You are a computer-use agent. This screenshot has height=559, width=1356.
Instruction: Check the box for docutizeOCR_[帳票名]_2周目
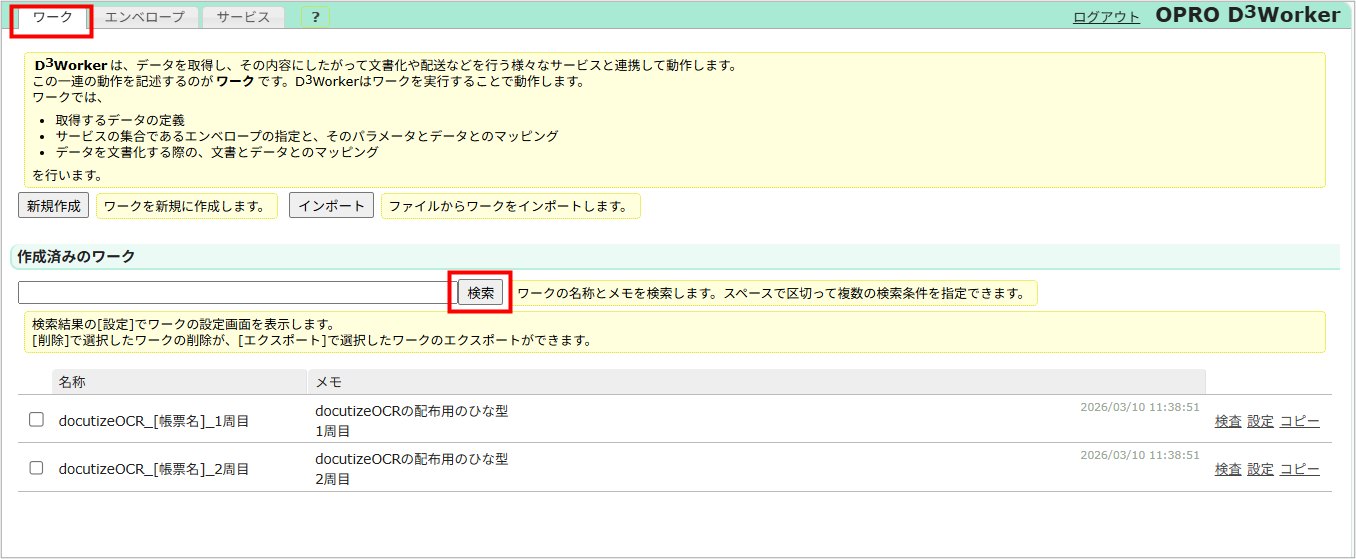36,468
